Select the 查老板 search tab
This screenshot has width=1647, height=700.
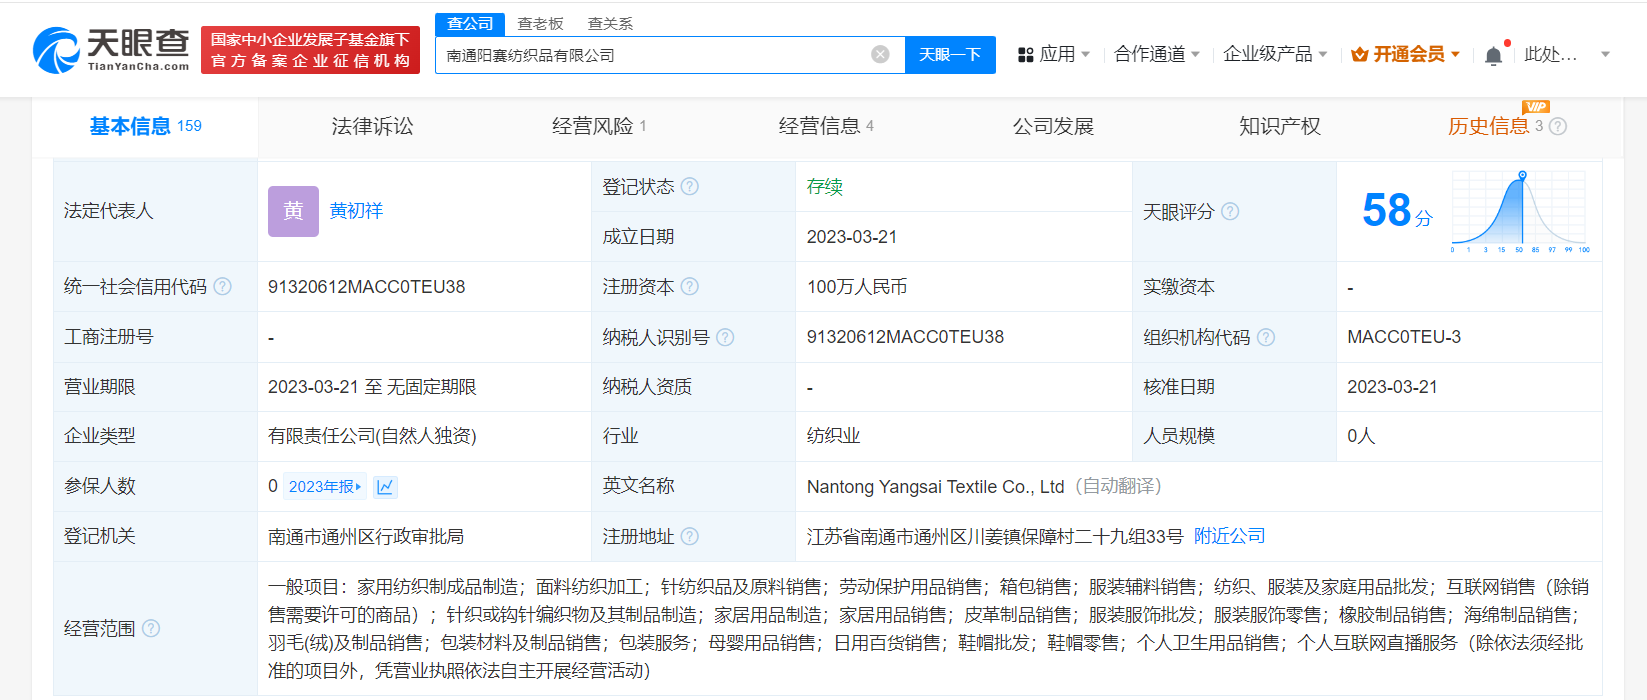pyautogui.click(x=540, y=23)
